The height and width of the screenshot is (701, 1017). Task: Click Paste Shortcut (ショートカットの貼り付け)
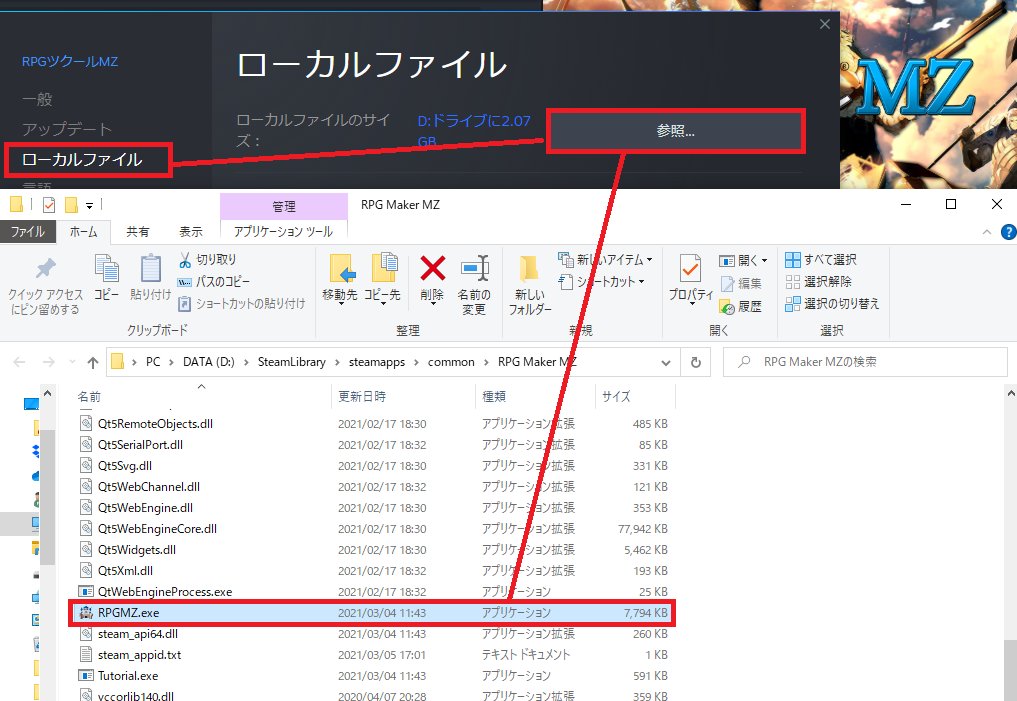pyautogui.click(x=241, y=303)
